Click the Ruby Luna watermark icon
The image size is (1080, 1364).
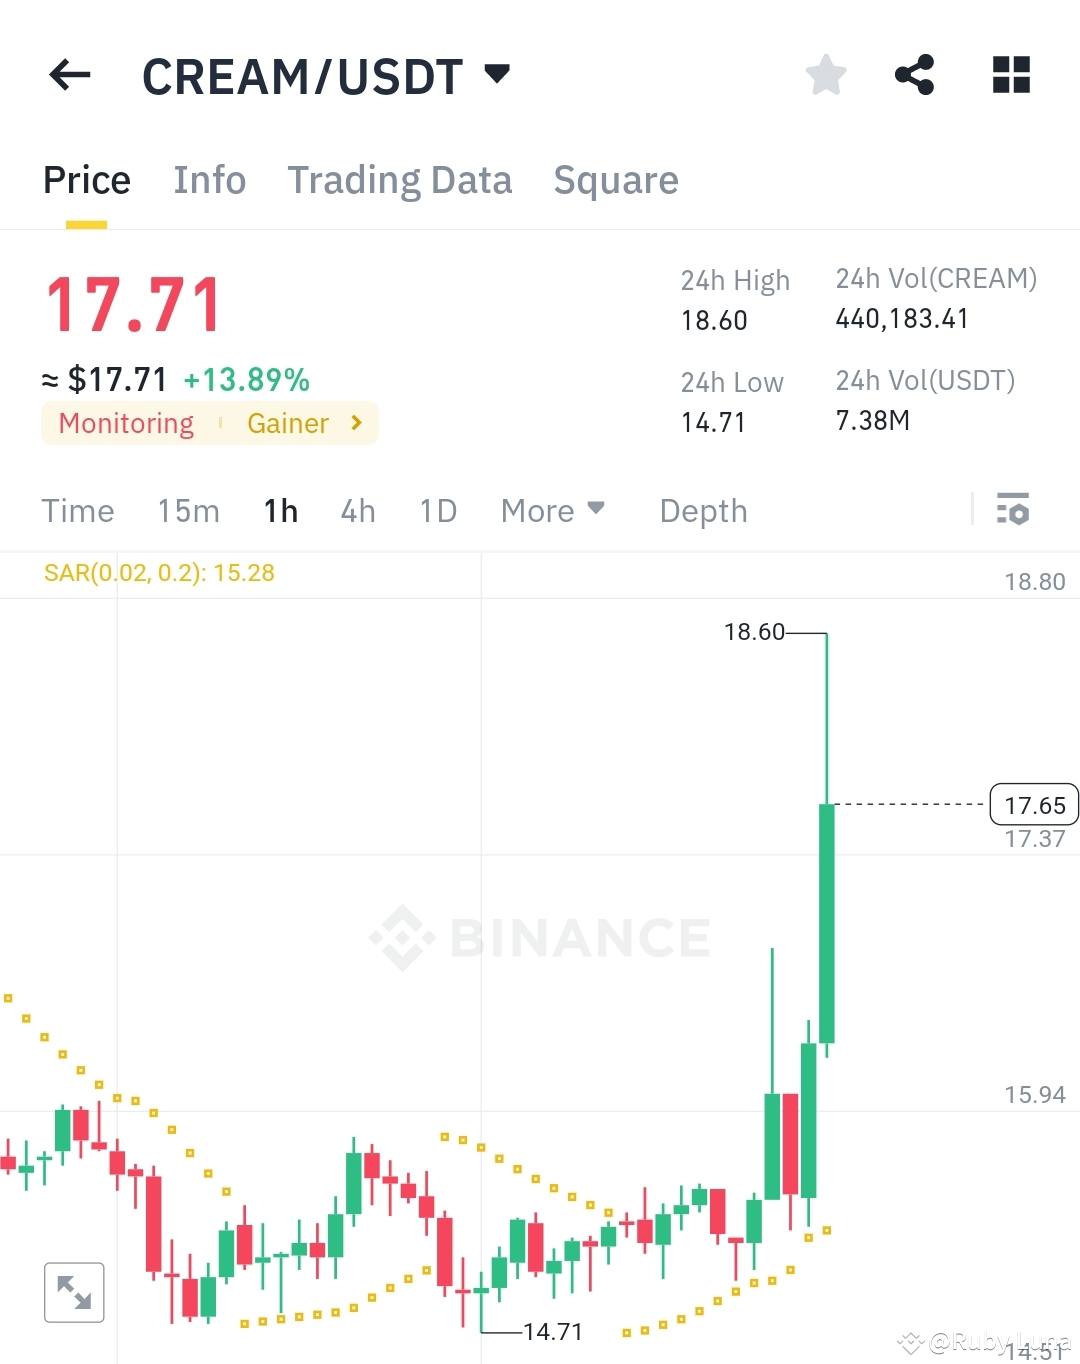coord(911,1342)
